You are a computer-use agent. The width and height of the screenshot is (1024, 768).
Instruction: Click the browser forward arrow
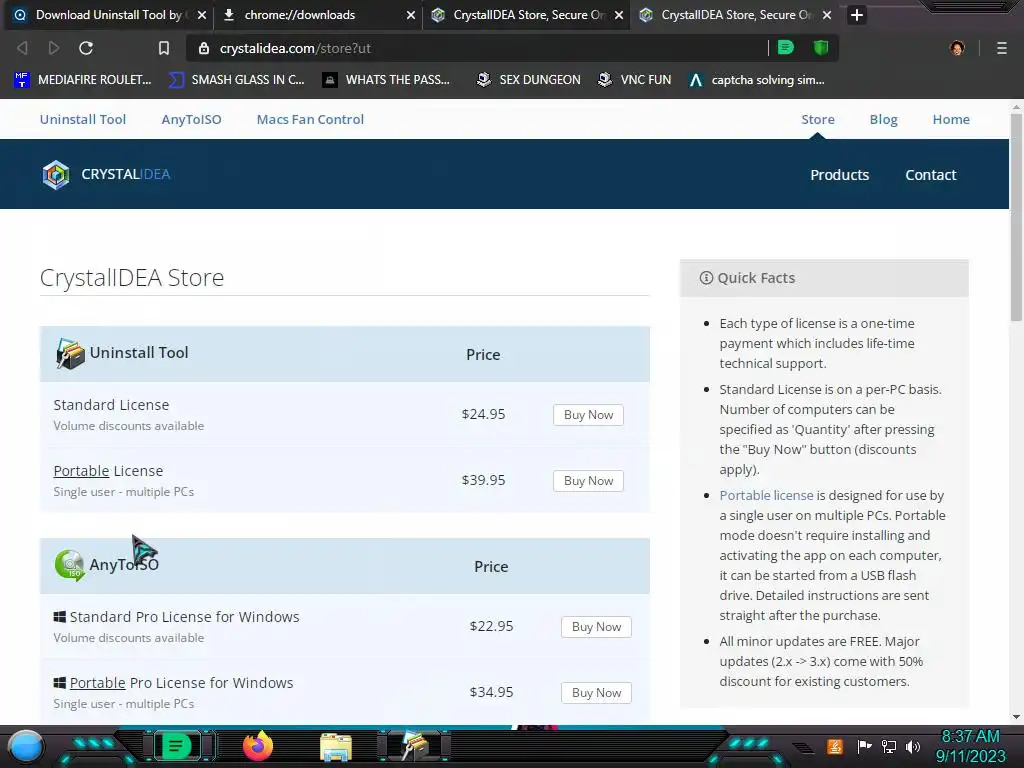coord(54,48)
